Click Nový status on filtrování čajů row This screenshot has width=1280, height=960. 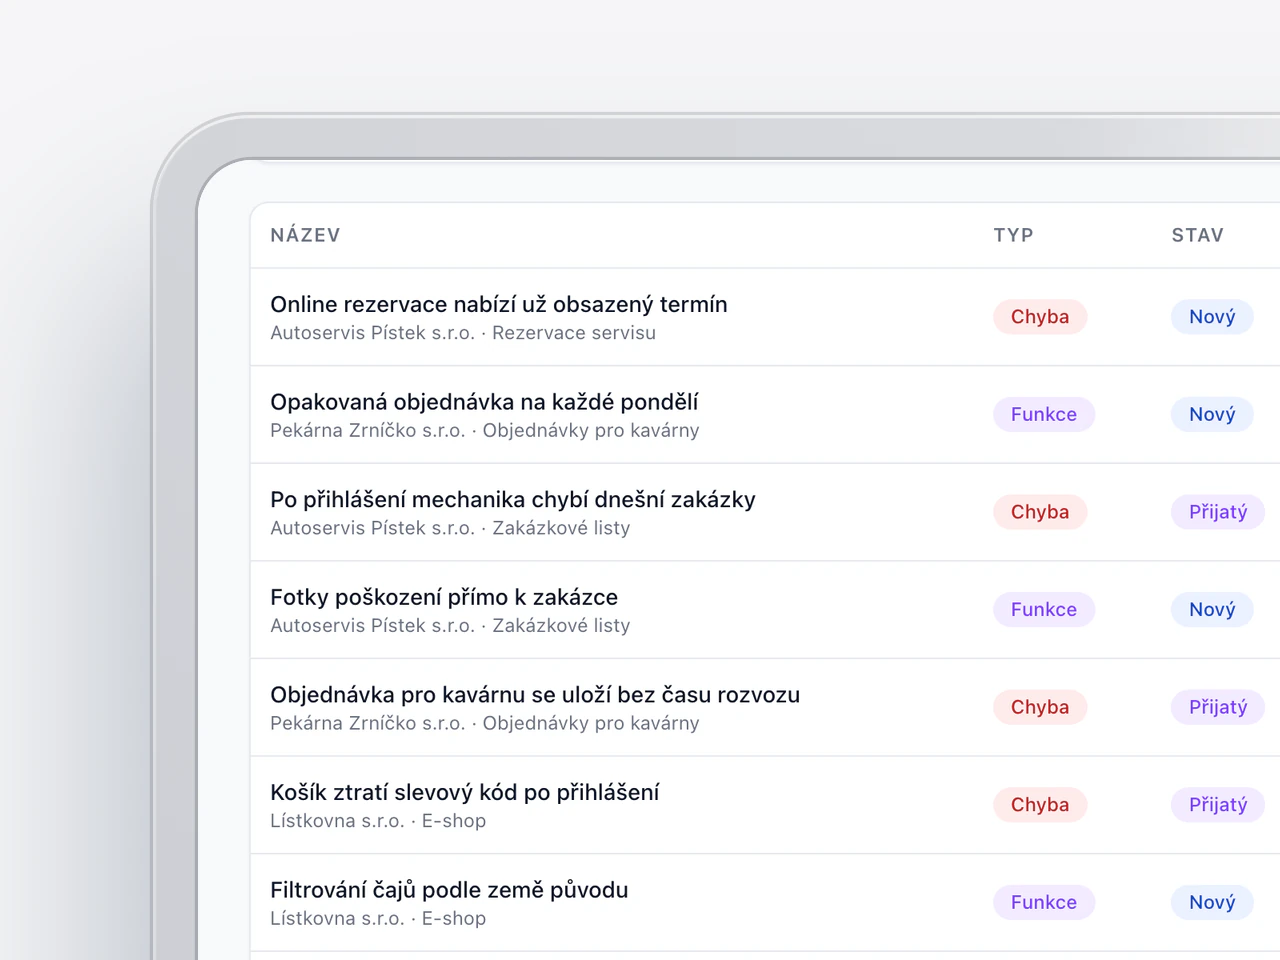point(1212,902)
